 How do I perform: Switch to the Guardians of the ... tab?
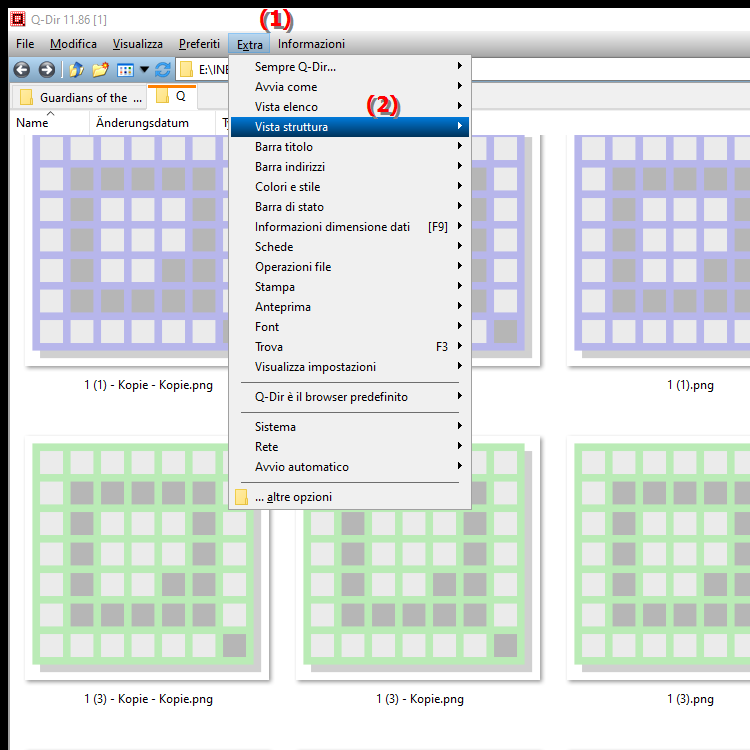(79, 98)
